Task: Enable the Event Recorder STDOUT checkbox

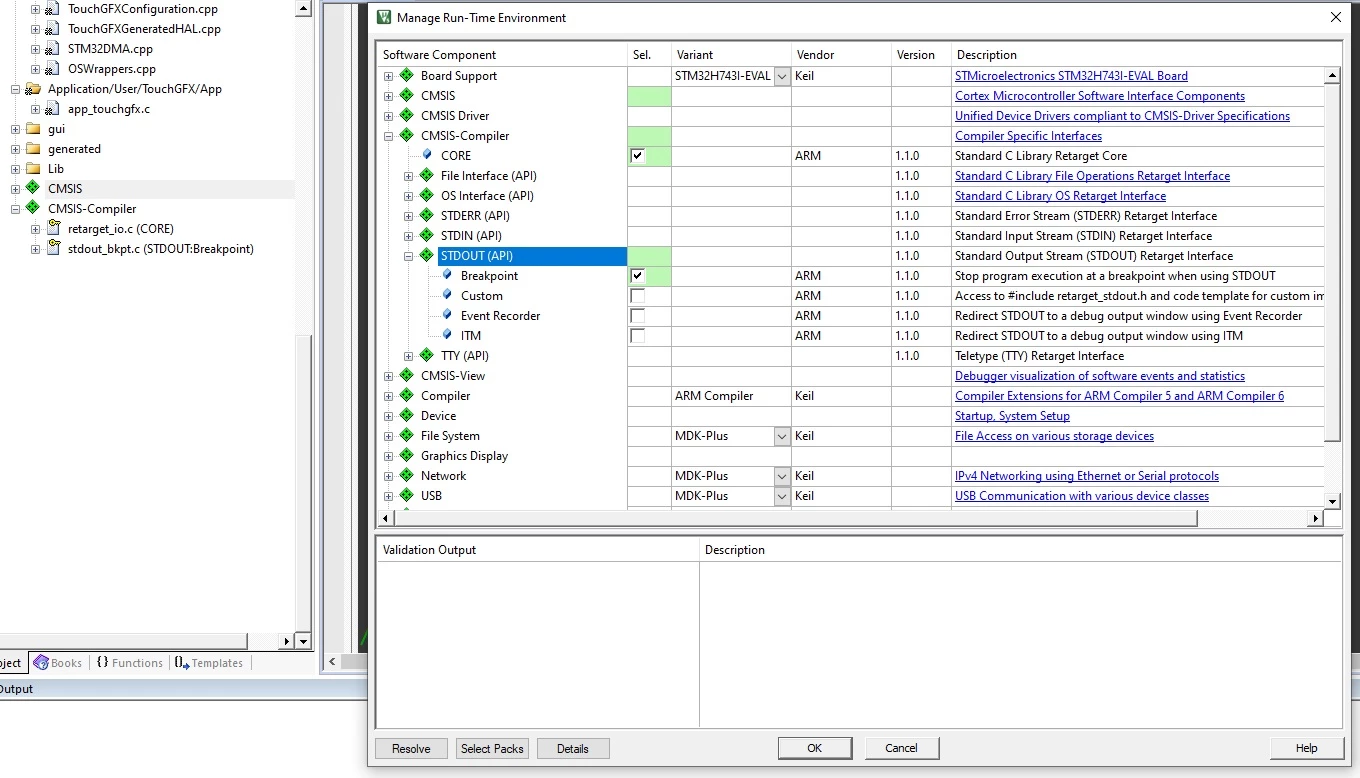Action: (637, 316)
